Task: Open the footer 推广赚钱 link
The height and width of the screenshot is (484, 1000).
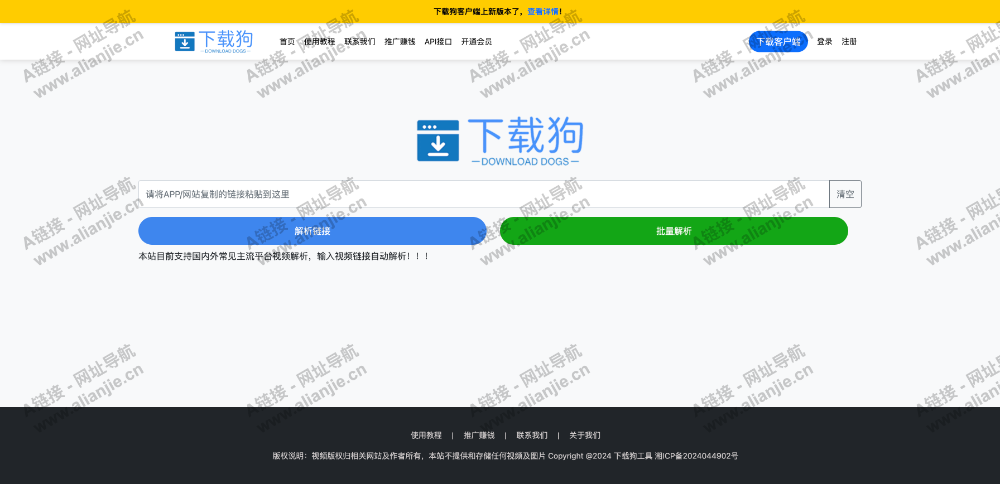Action: coord(479,436)
